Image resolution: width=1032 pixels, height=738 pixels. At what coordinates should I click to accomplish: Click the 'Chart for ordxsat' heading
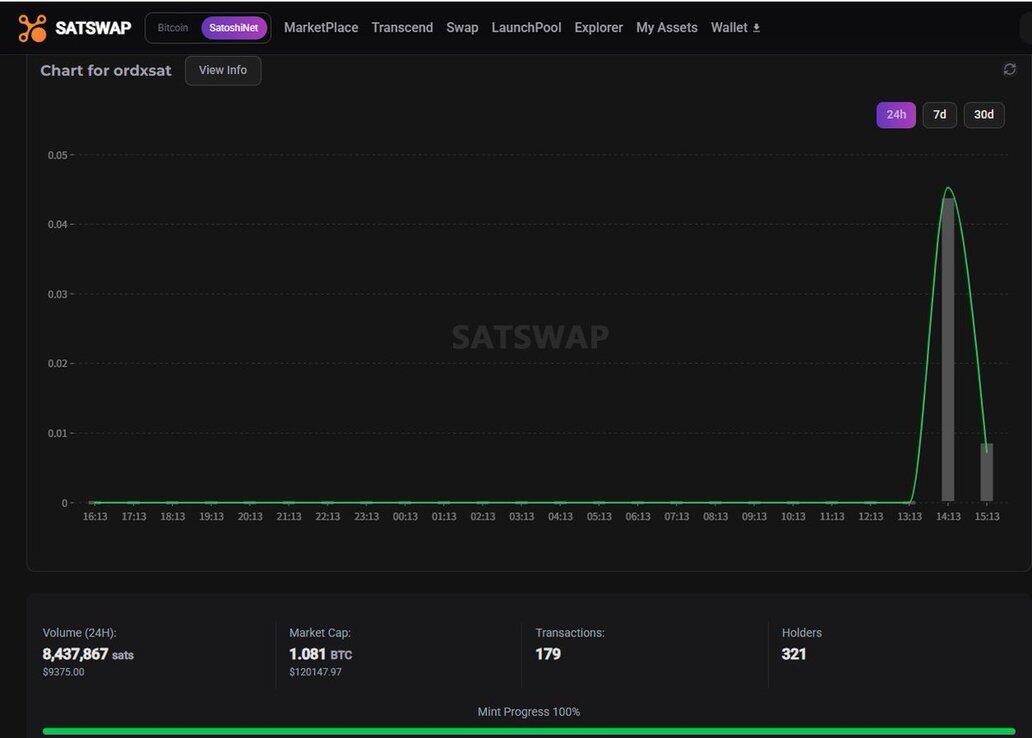pos(106,70)
